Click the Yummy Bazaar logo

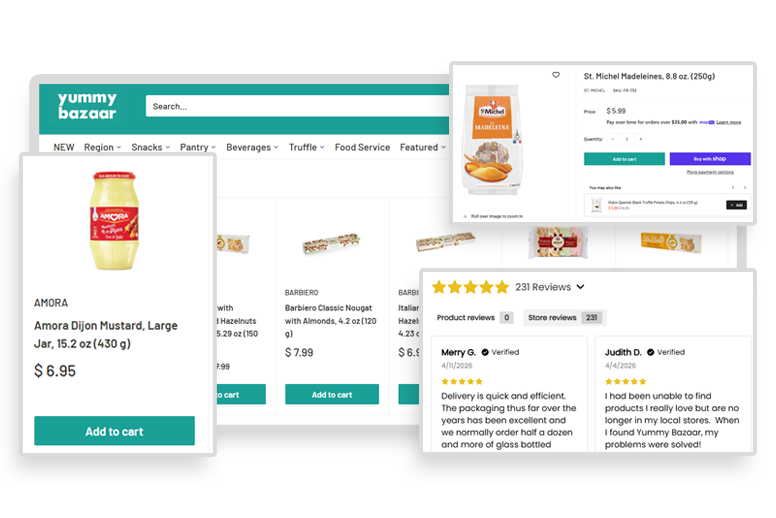pyautogui.click(x=87, y=105)
